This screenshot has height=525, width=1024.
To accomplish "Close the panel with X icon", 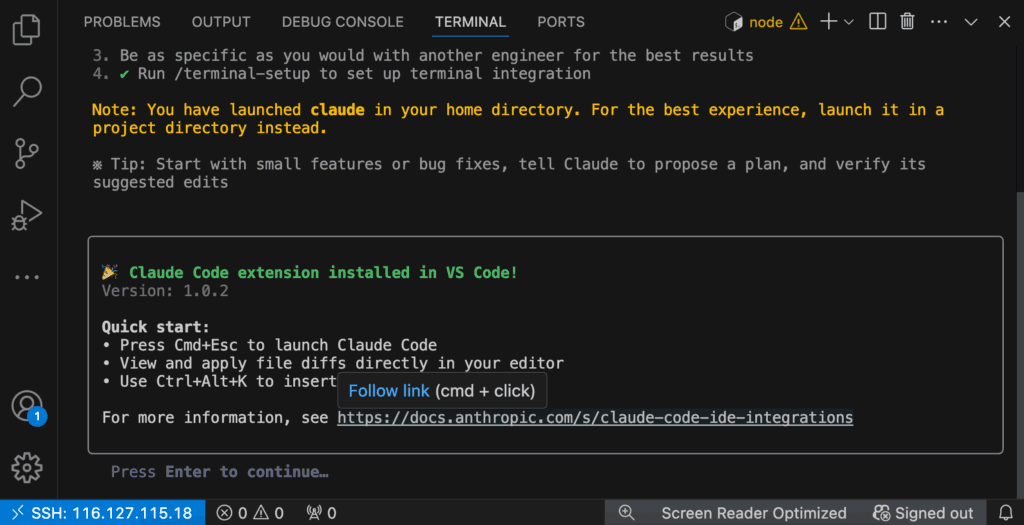I will 1004,22.
